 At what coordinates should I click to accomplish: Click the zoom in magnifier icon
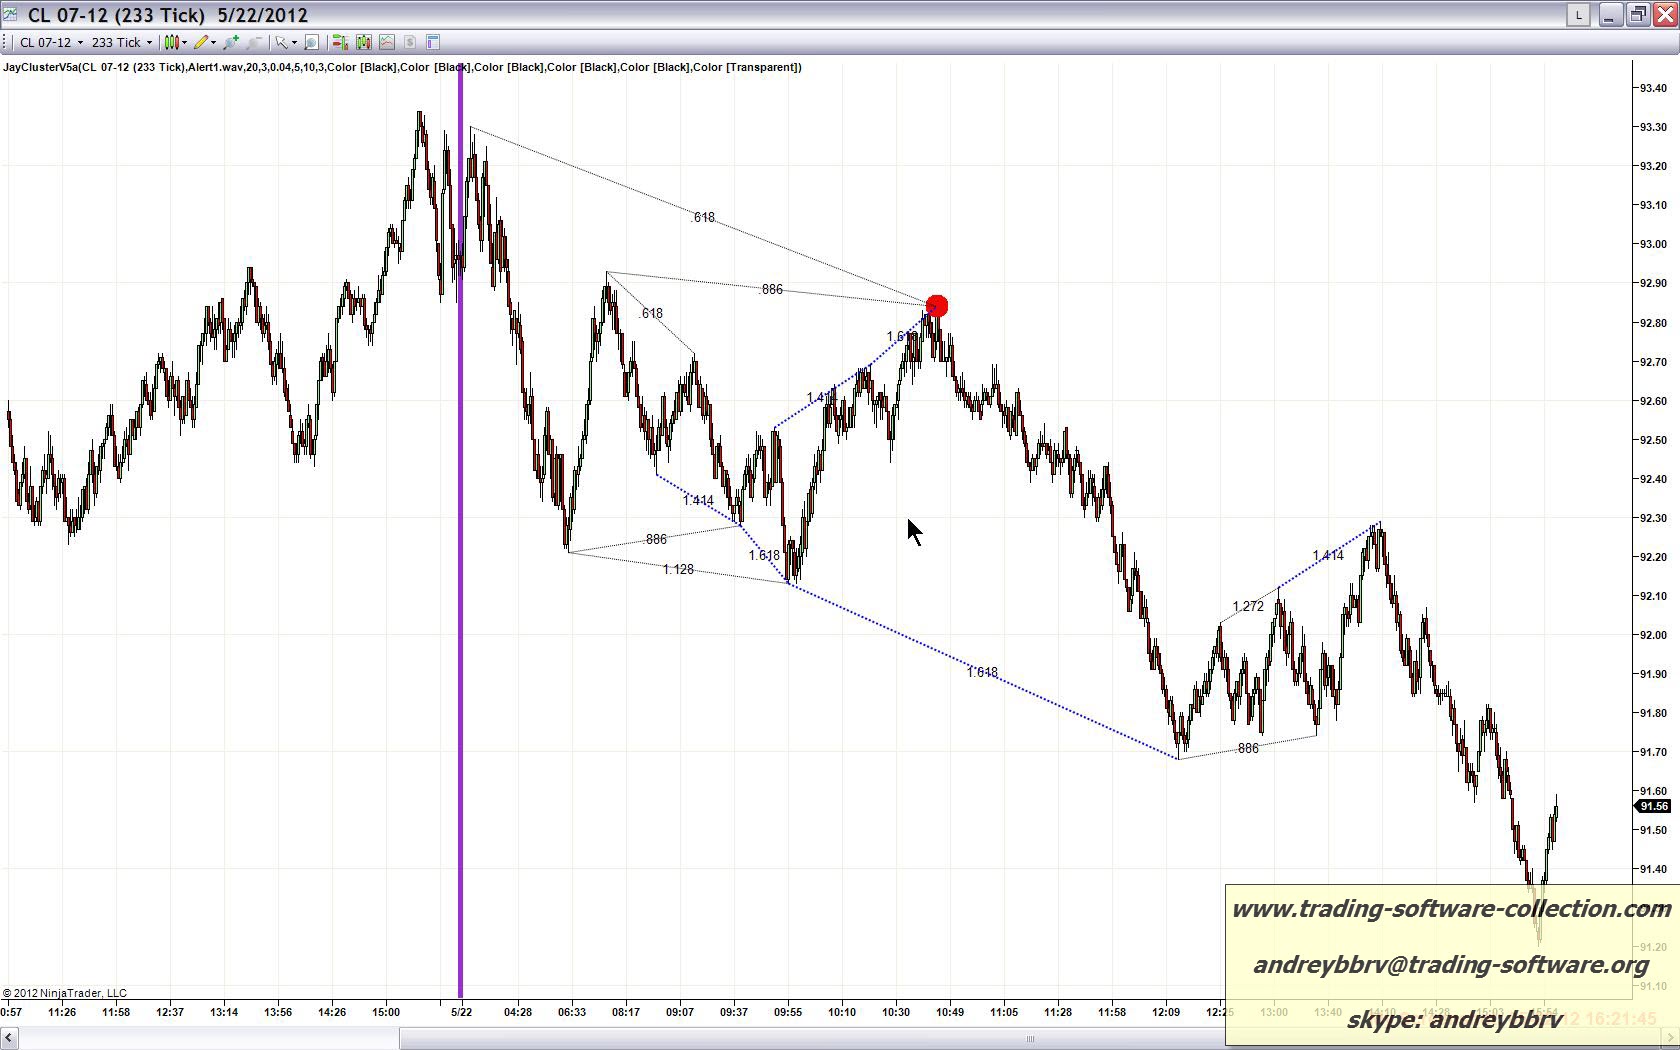click(231, 42)
